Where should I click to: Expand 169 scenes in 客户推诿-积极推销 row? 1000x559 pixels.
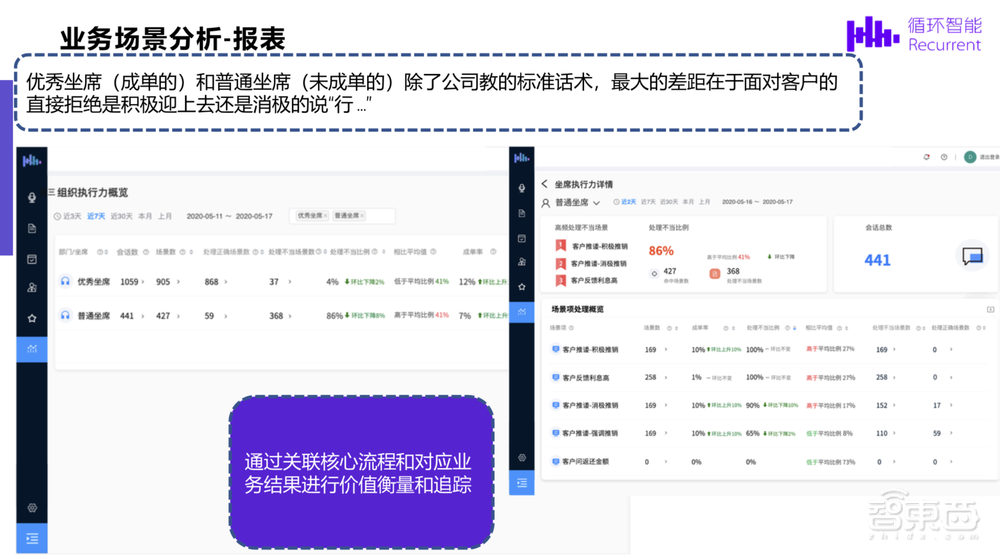[x=666, y=349]
